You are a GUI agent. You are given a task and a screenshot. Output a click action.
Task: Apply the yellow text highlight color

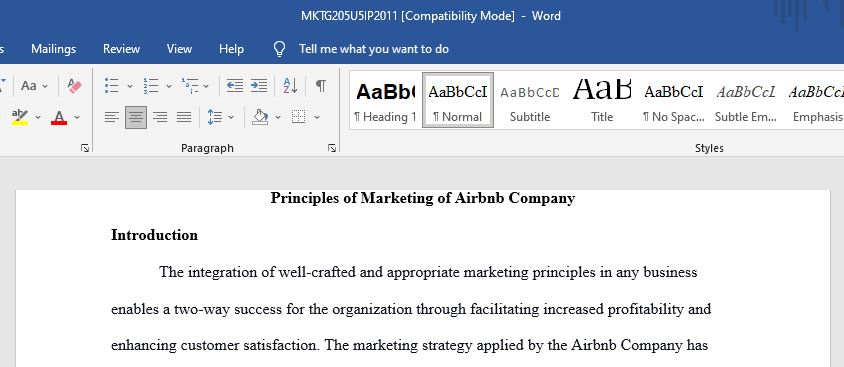[19, 117]
